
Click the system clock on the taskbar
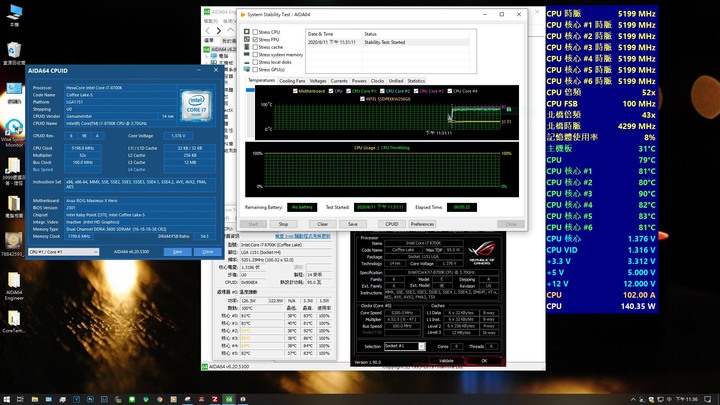pyautogui.click(x=686, y=399)
